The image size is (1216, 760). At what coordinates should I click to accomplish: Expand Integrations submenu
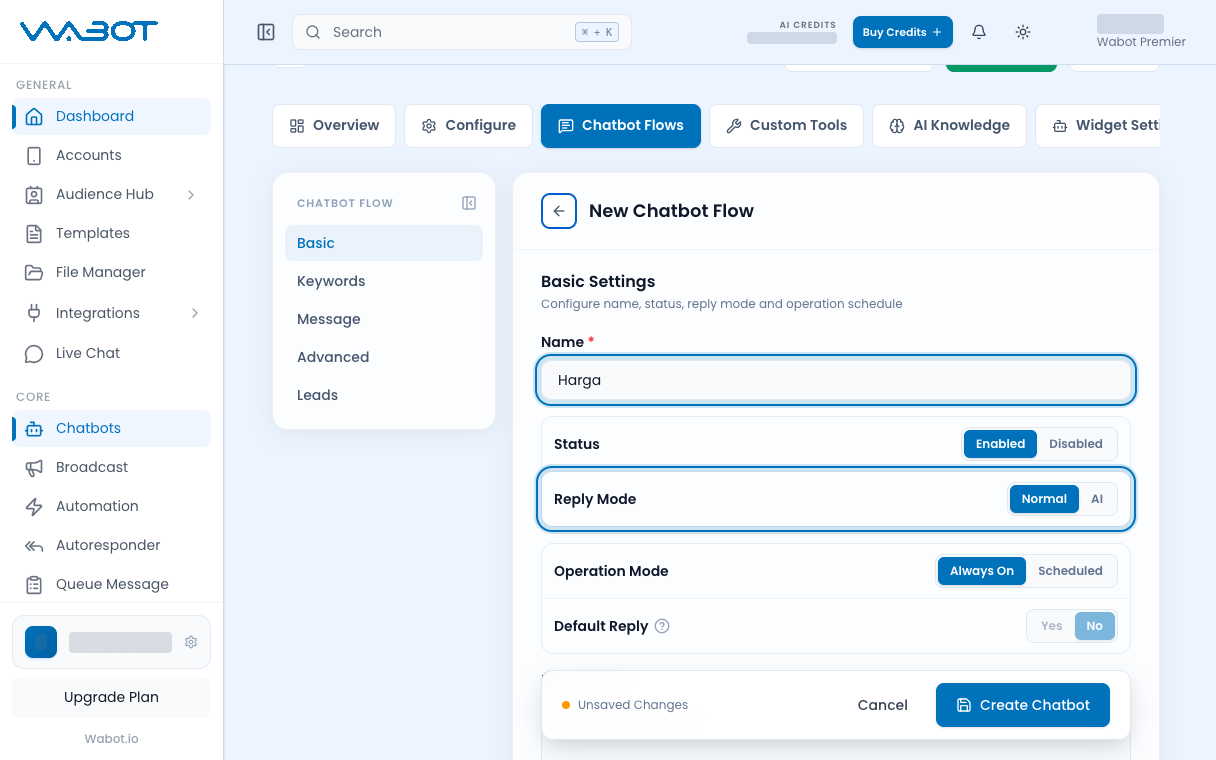tap(194, 313)
